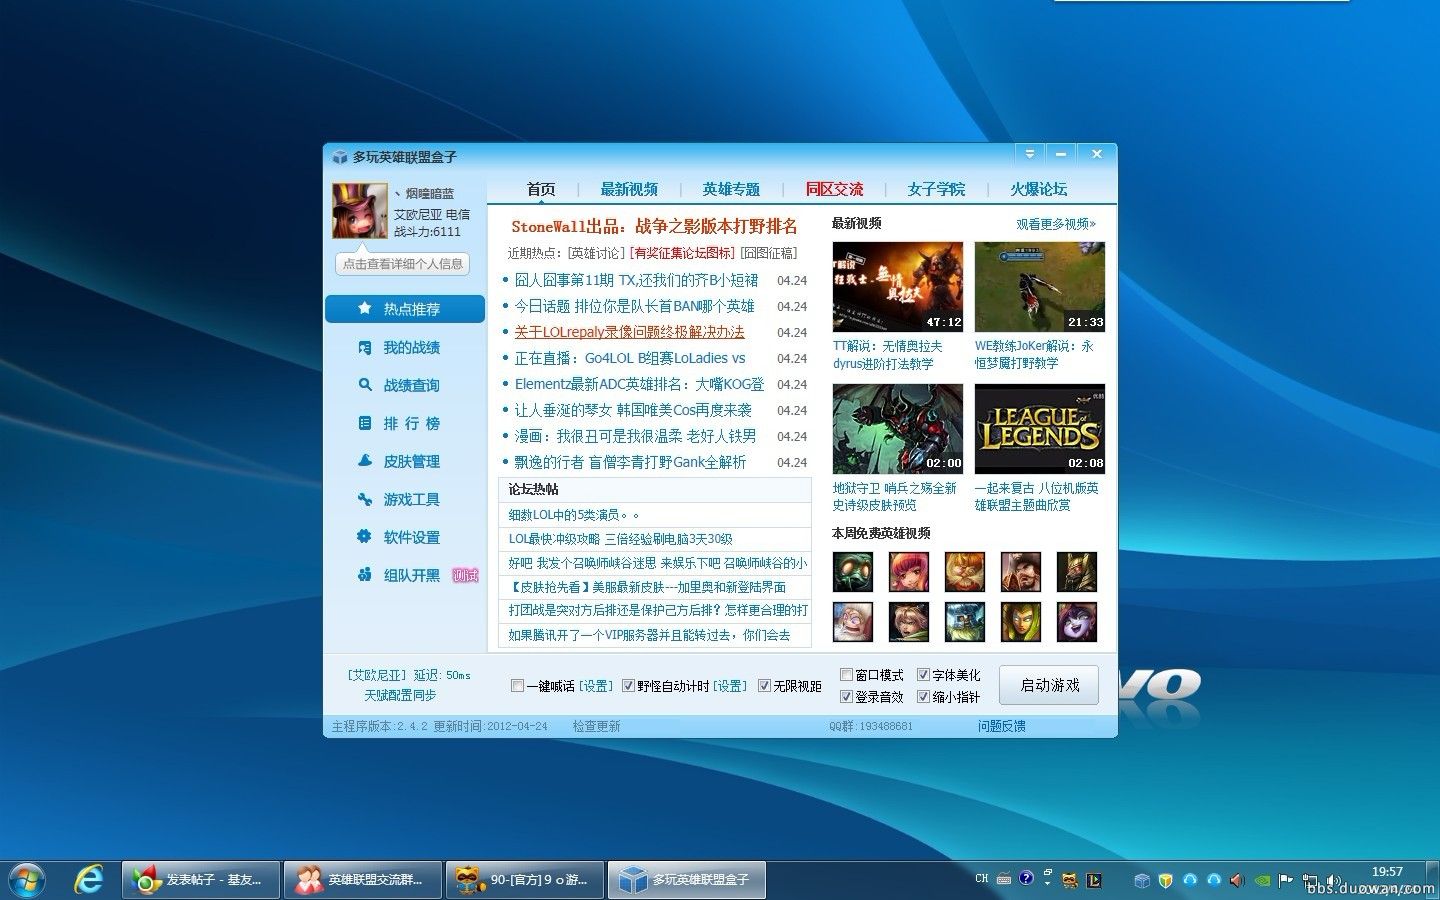Open the 热点推荐 star icon in sidebar
The image size is (1440, 900).
[365, 309]
